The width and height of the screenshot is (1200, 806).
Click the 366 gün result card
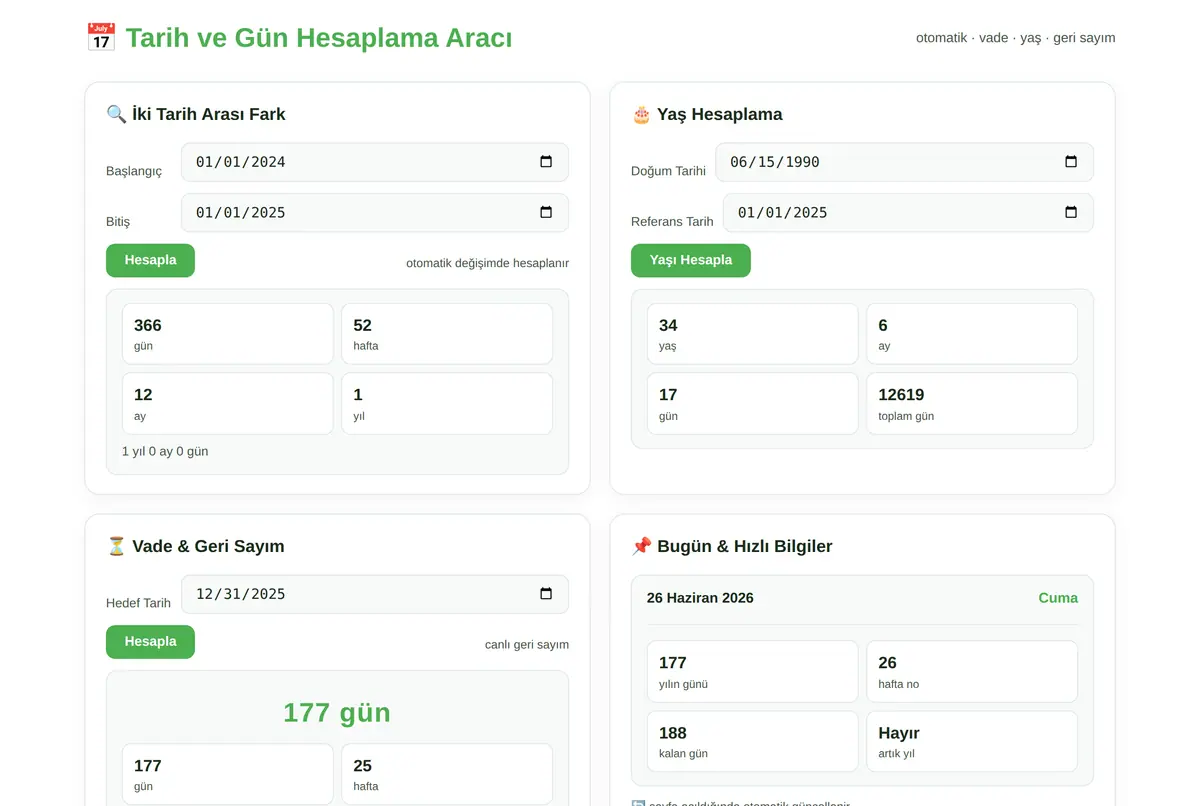tap(228, 334)
